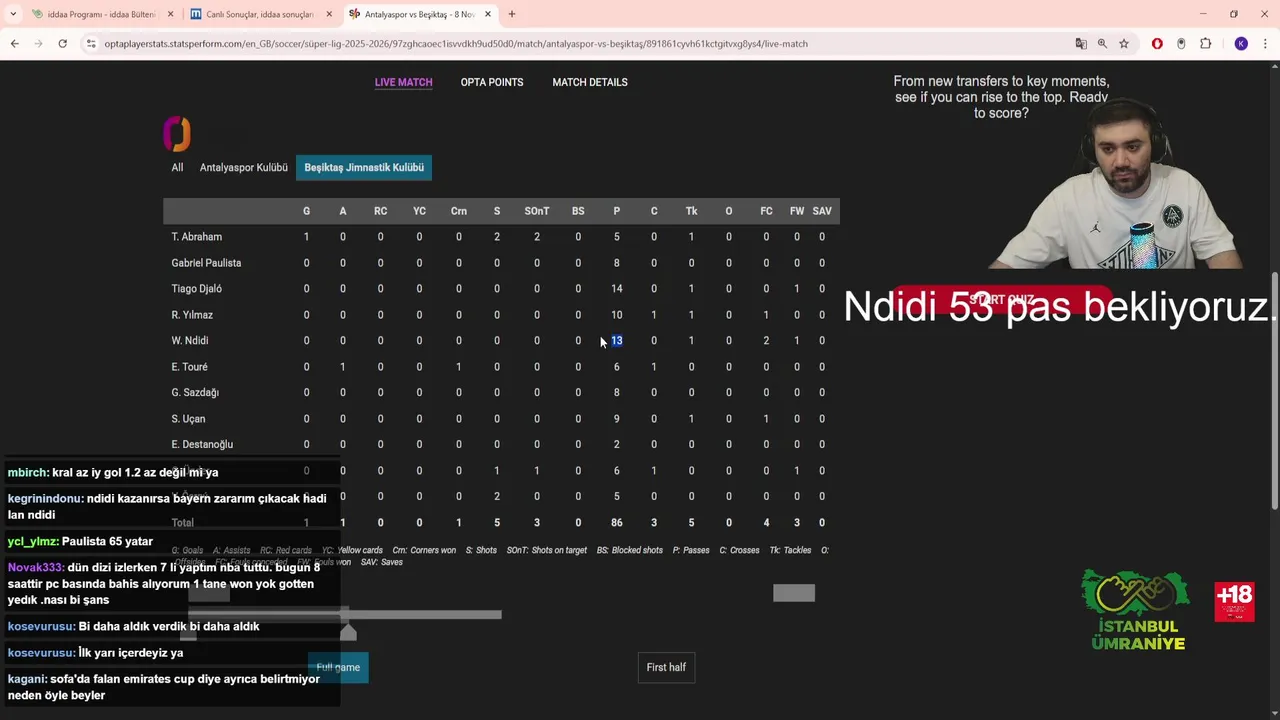Select the Antalyaspor vs Beşiktaş browser tab

(420, 14)
